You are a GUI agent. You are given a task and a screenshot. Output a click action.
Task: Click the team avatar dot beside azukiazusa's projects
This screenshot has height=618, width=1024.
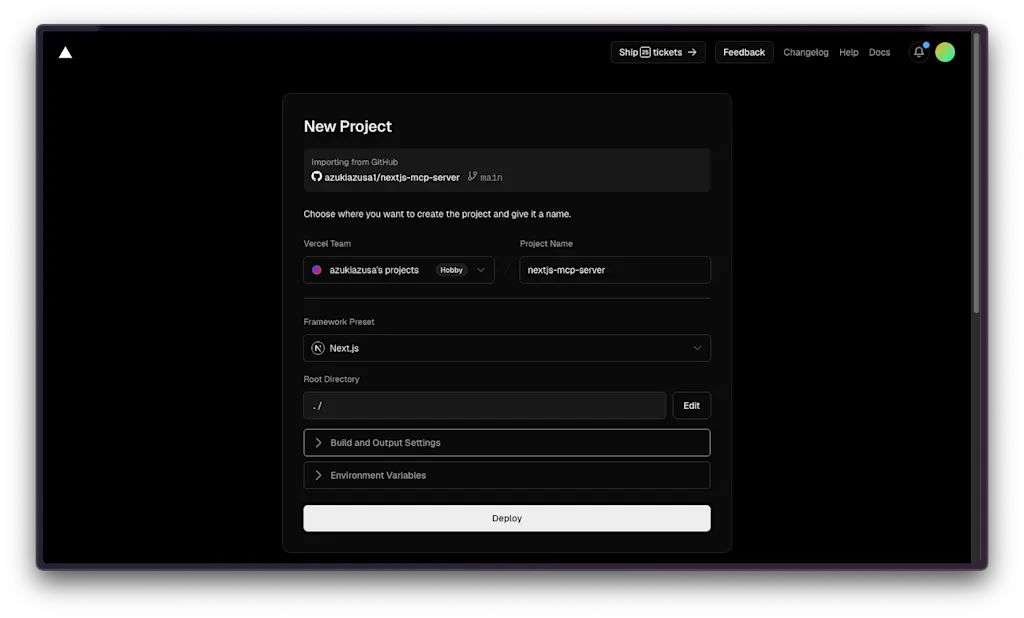[x=317, y=270]
